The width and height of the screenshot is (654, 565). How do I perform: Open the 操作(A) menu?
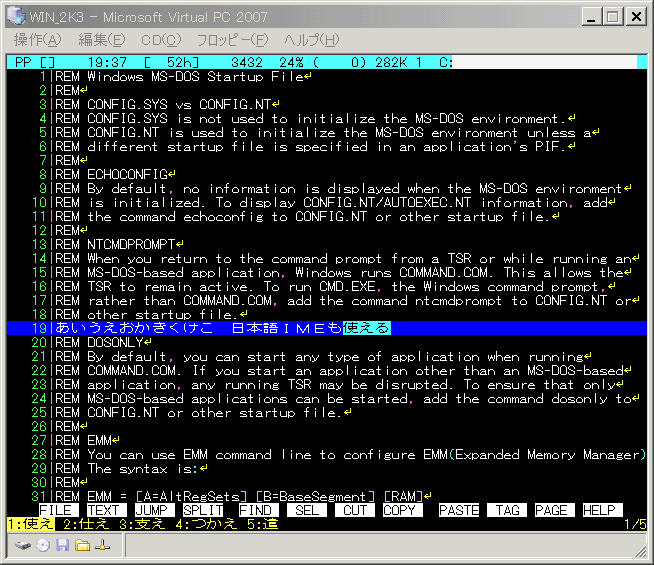(x=37, y=40)
